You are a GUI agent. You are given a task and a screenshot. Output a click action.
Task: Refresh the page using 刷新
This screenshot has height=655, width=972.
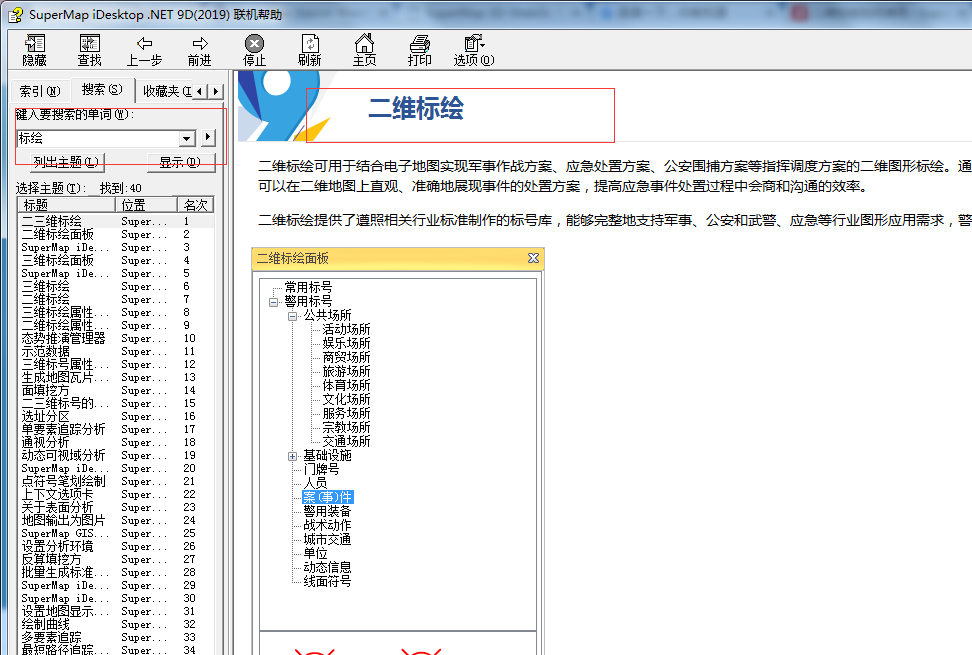coord(309,50)
